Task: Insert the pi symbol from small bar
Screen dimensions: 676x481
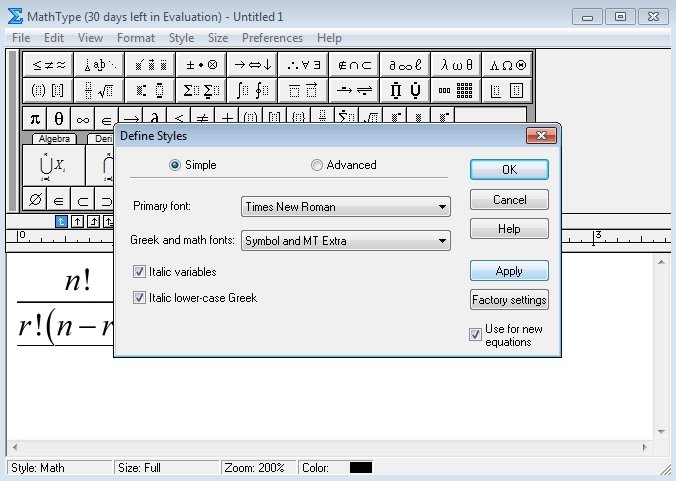Action: click(x=34, y=119)
